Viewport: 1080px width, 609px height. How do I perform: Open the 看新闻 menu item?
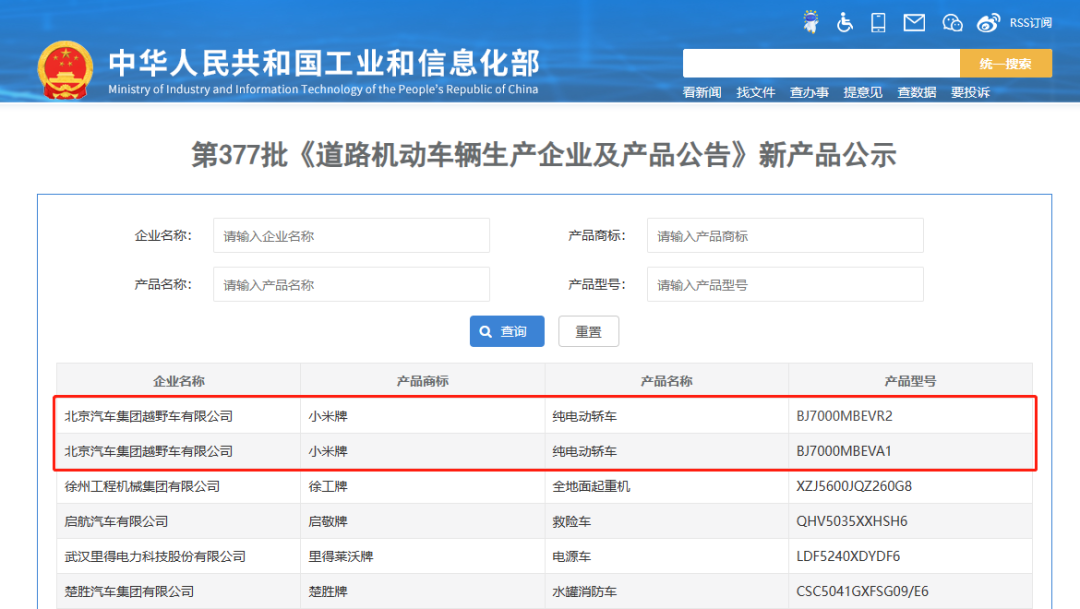[x=702, y=92]
